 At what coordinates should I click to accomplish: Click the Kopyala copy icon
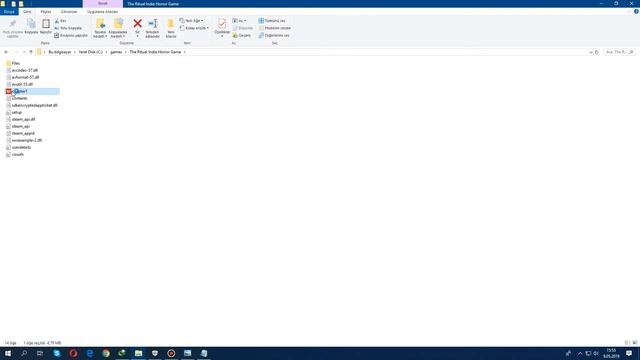pyautogui.click(x=31, y=24)
